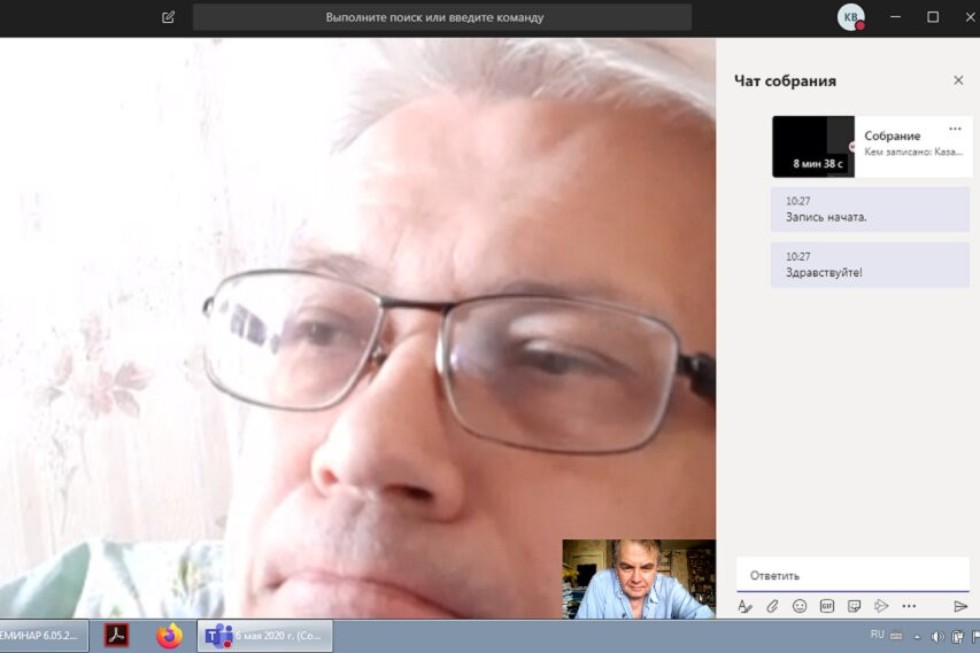Open the sticker picker

854,606
